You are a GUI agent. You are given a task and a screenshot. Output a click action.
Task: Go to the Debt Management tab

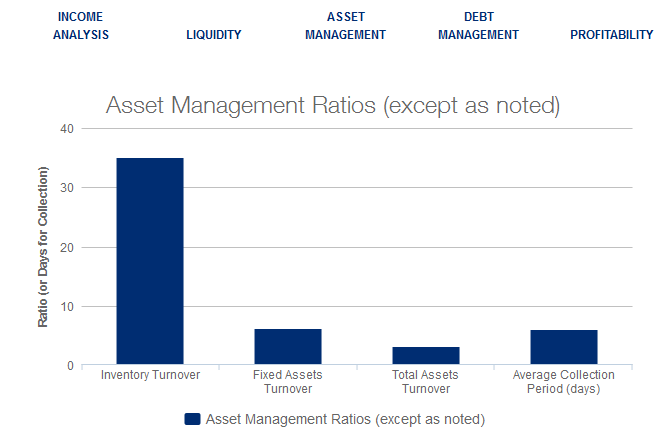pos(478,26)
